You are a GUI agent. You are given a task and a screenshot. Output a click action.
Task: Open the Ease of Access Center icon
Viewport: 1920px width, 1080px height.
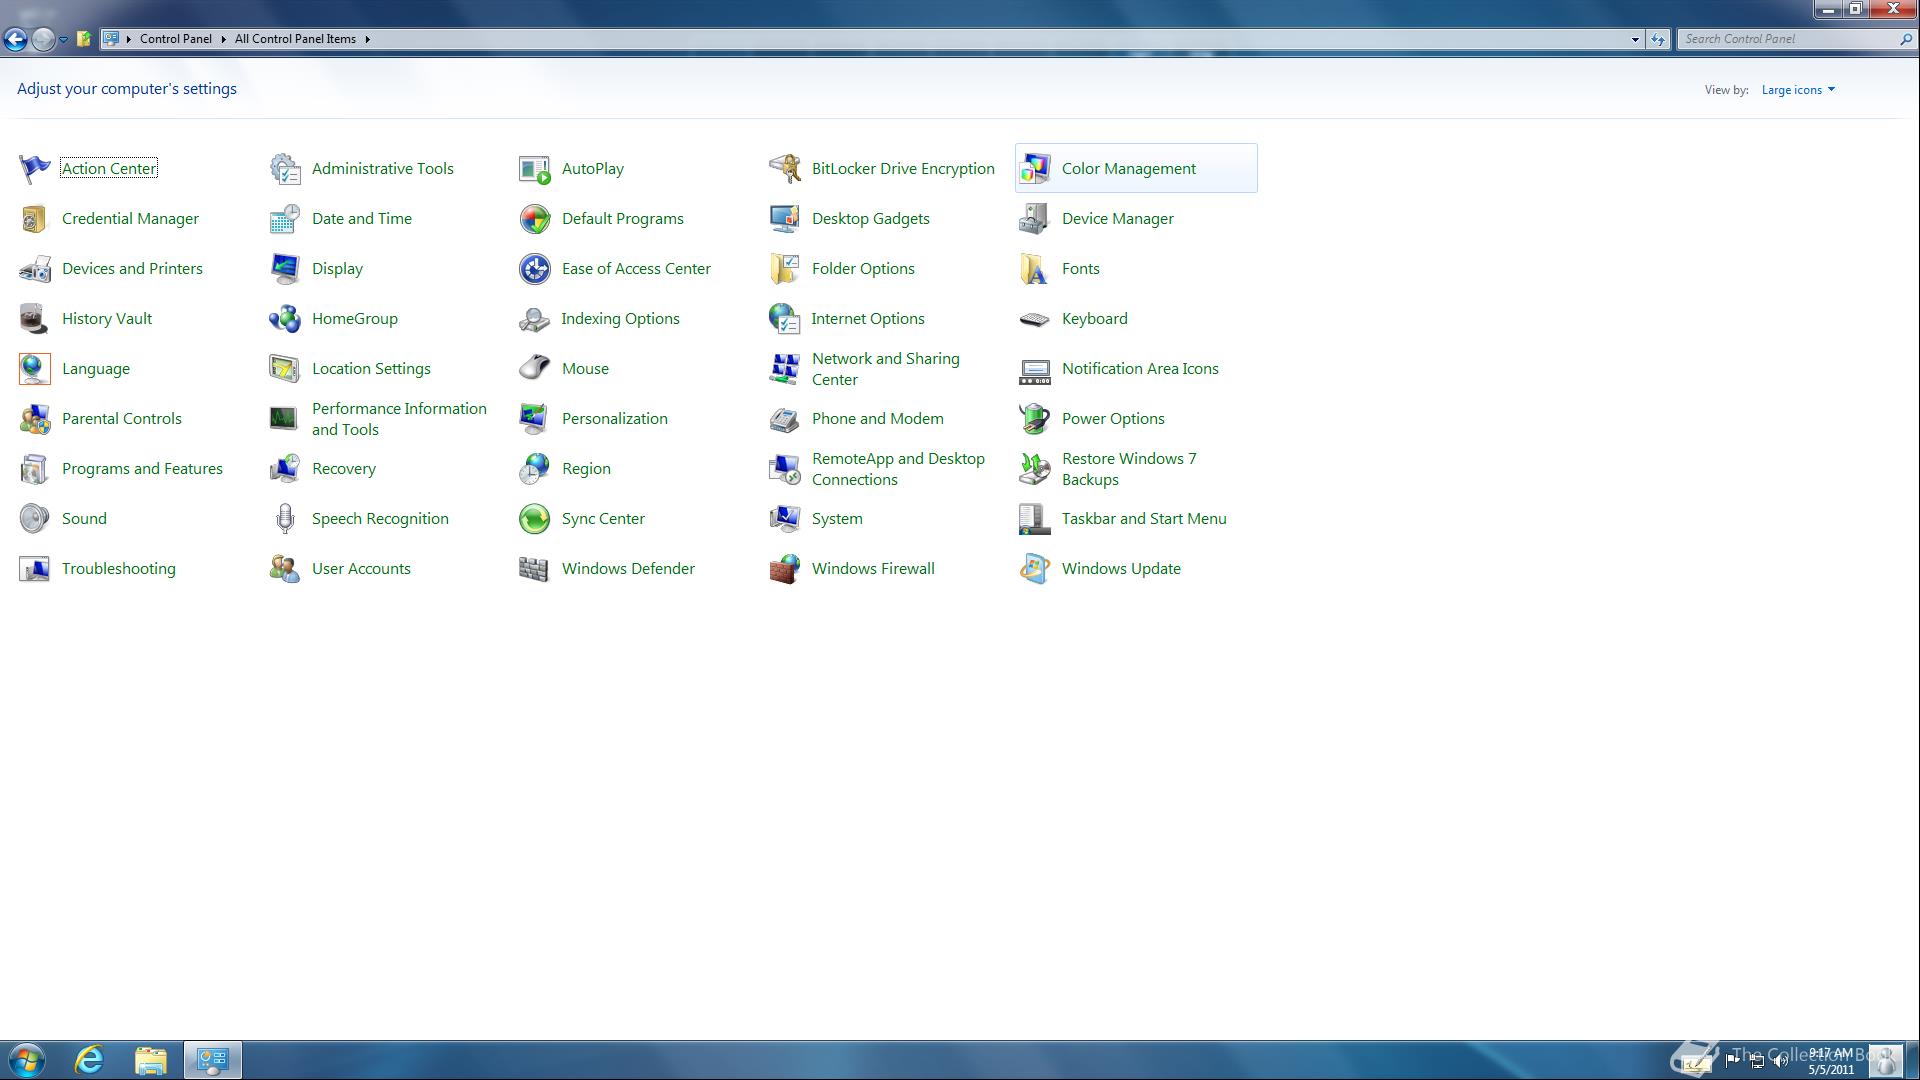[534, 269]
